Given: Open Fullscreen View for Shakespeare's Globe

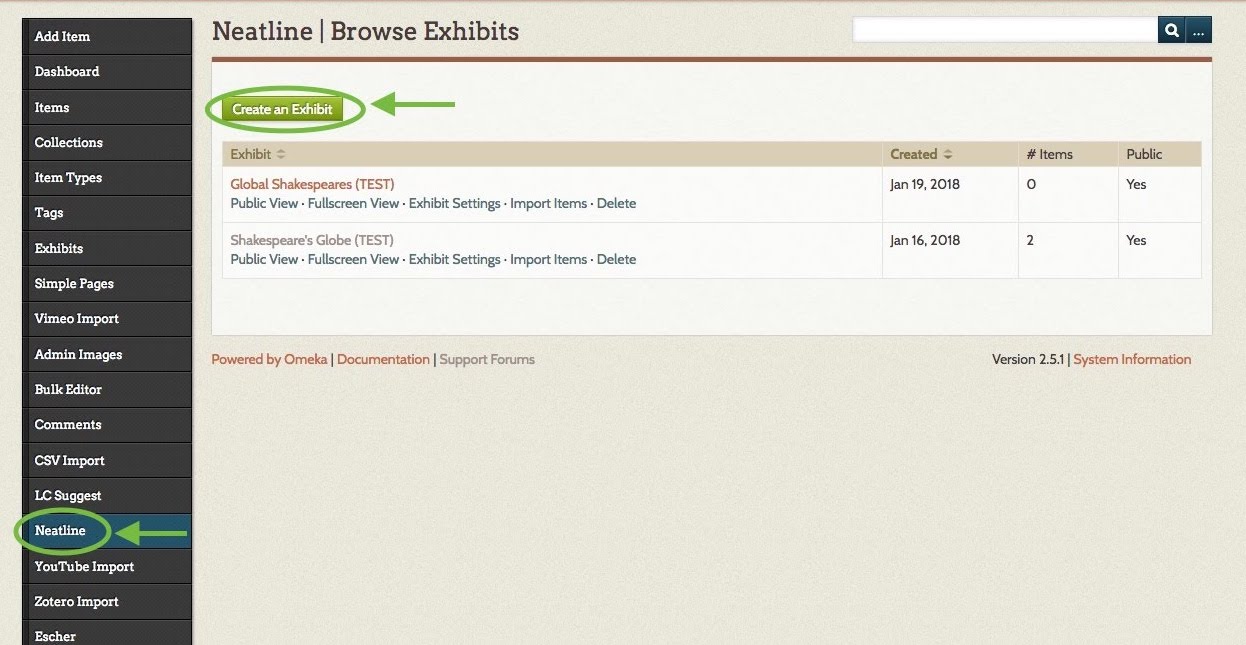Looking at the screenshot, I should 353,259.
